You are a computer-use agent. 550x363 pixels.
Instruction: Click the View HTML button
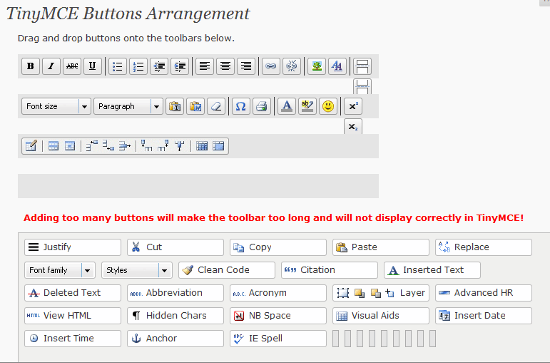(73, 316)
